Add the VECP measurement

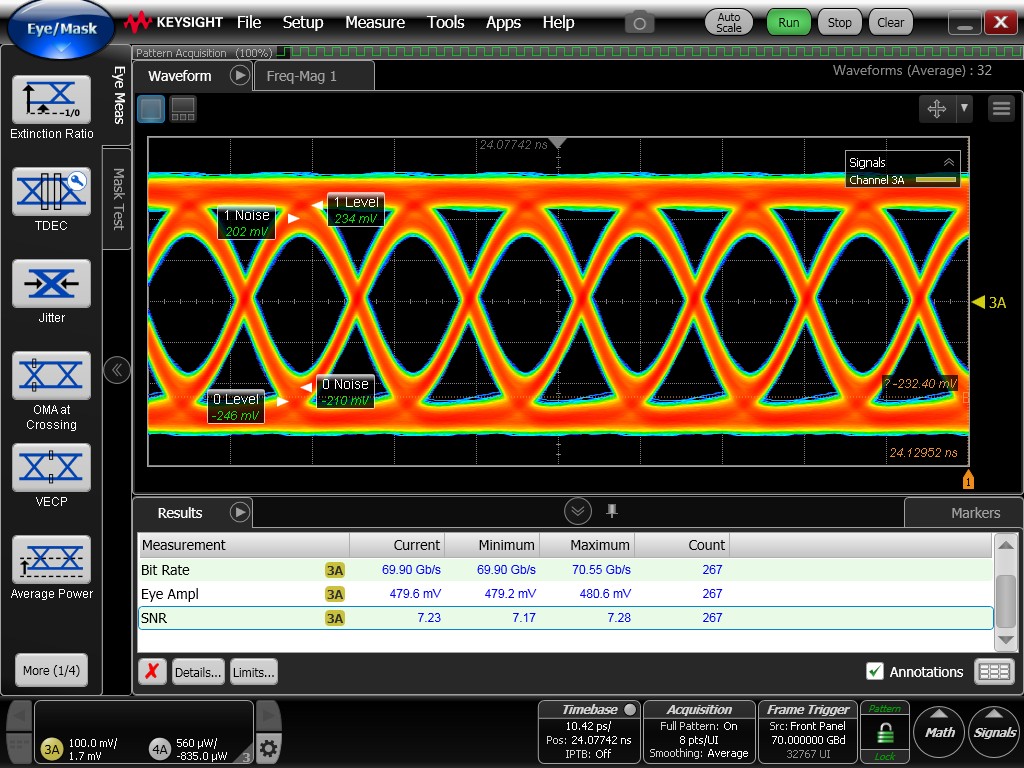[x=51, y=468]
